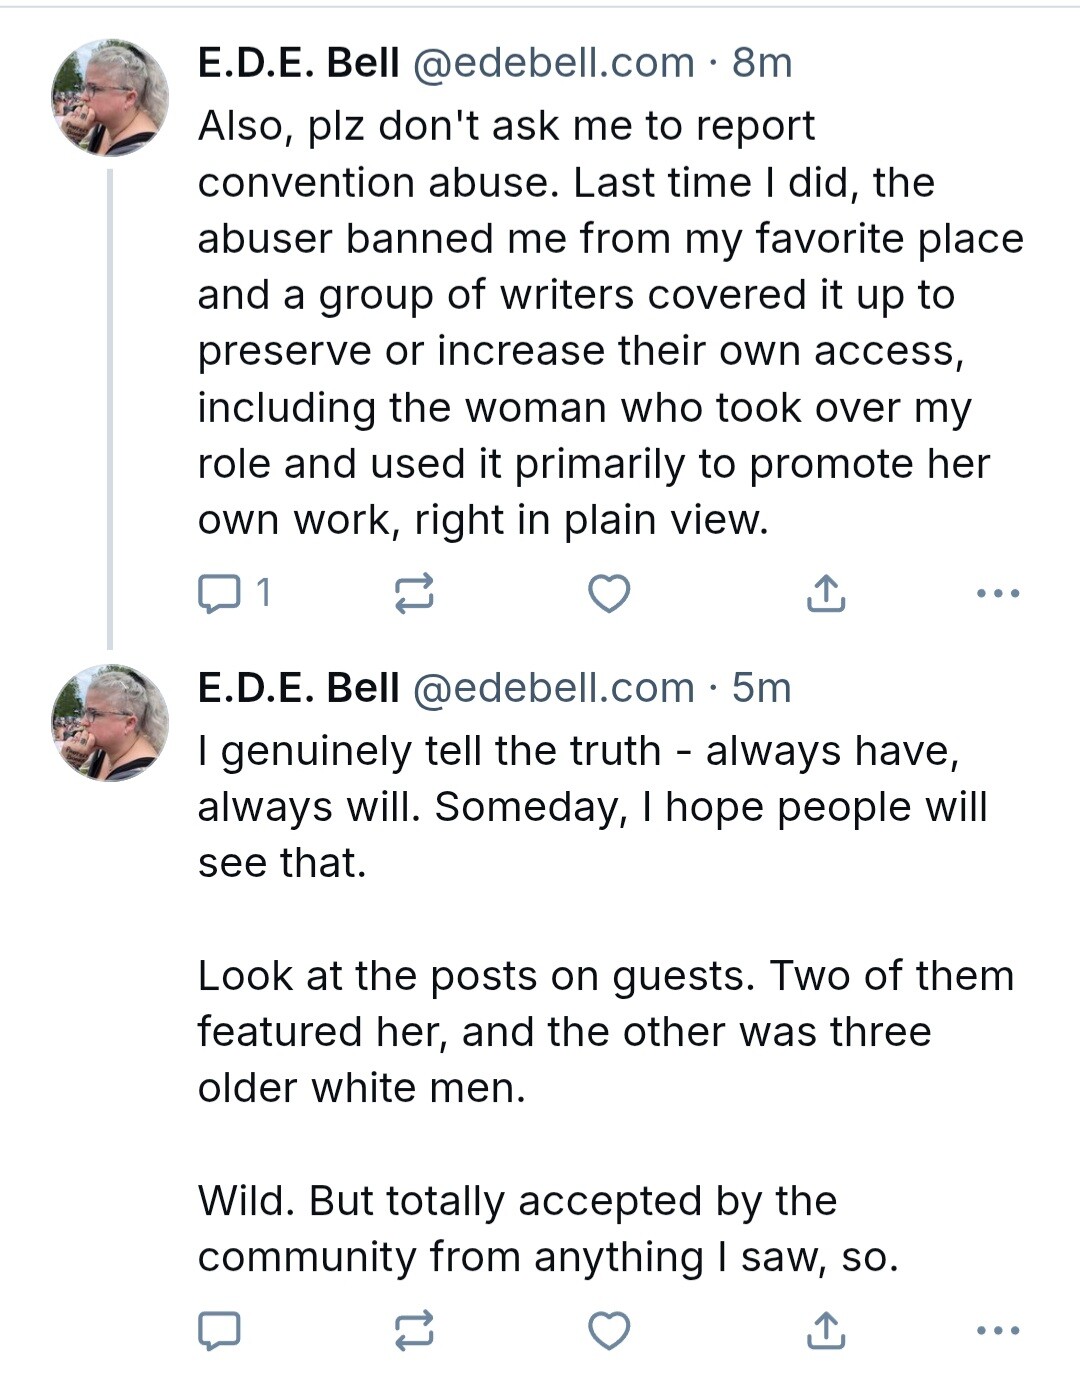Like the 'tell the truth' post
The image size is (1080, 1376).
608,1331
